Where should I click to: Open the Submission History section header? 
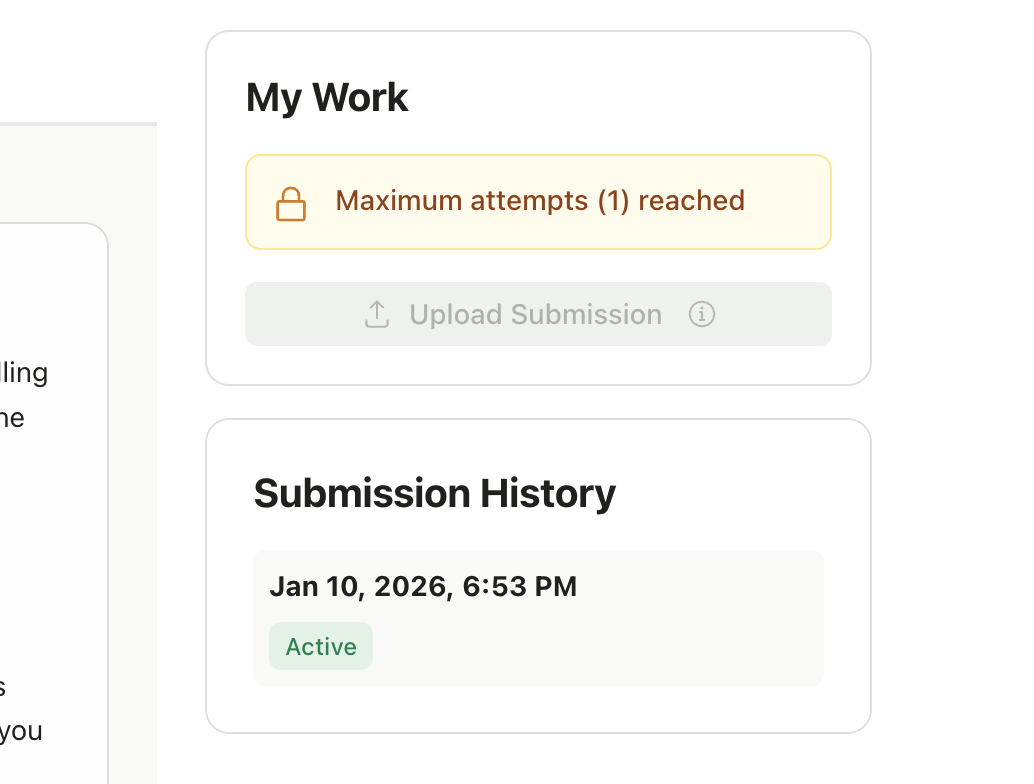pos(434,493)
